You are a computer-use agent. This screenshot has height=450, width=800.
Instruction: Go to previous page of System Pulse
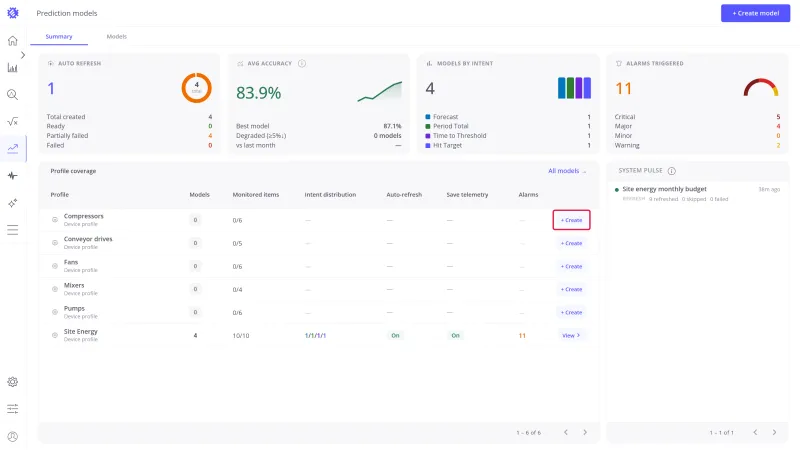pyautogui.click(x=755, y=432)
